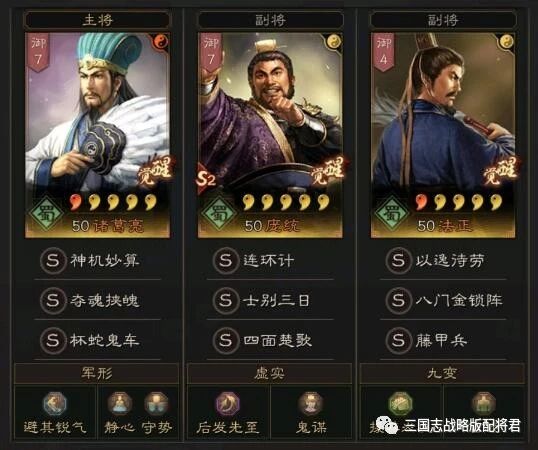
Task: Open the 法正 general card portrait
Action: [x=443, y=135]
